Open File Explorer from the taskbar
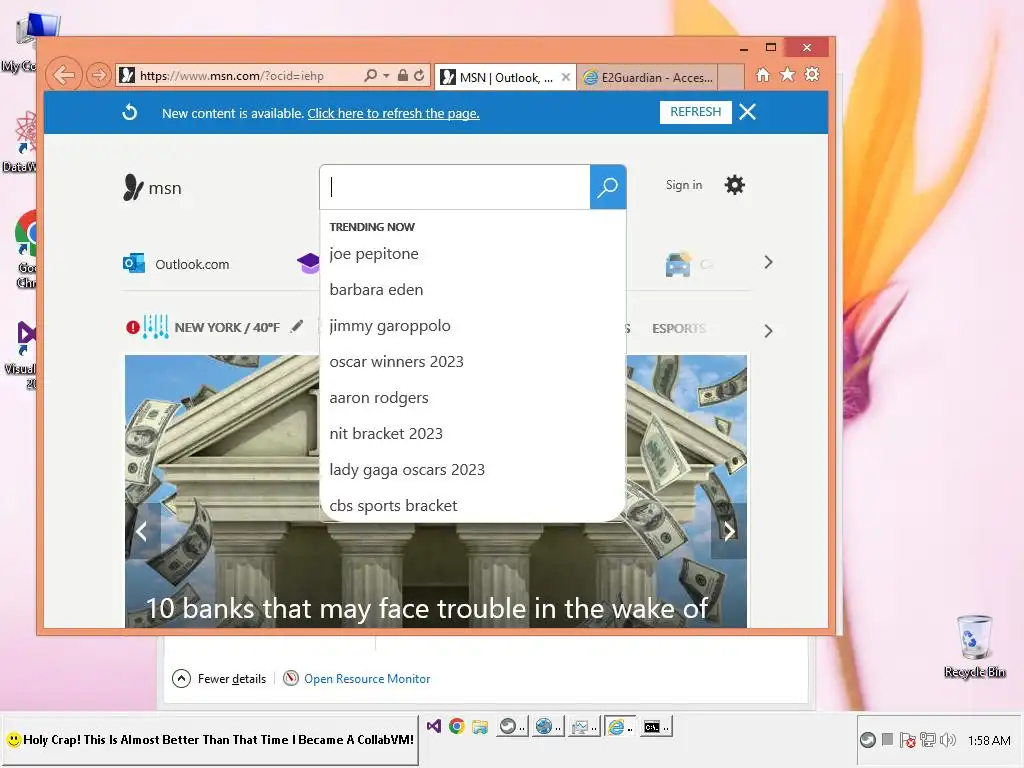1024x768 pixels. coord(480,726)
